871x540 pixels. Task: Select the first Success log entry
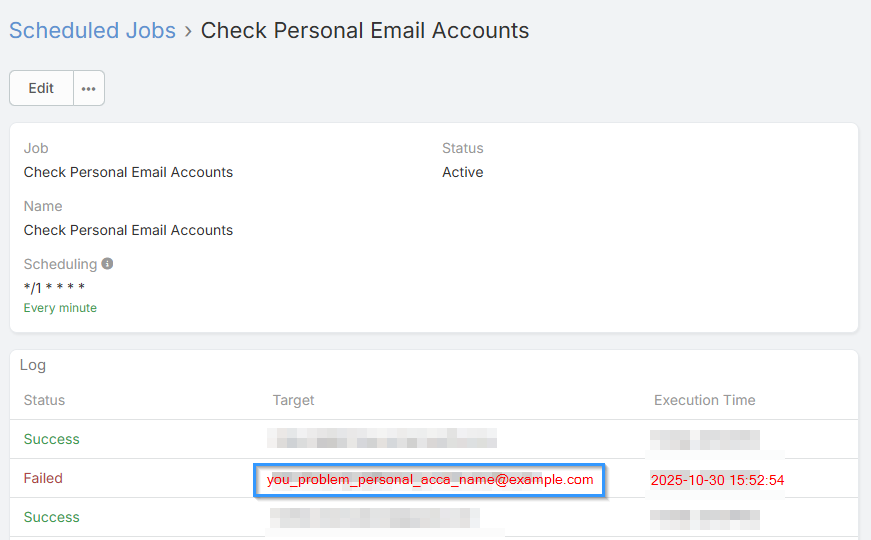[x=51, y=439]
